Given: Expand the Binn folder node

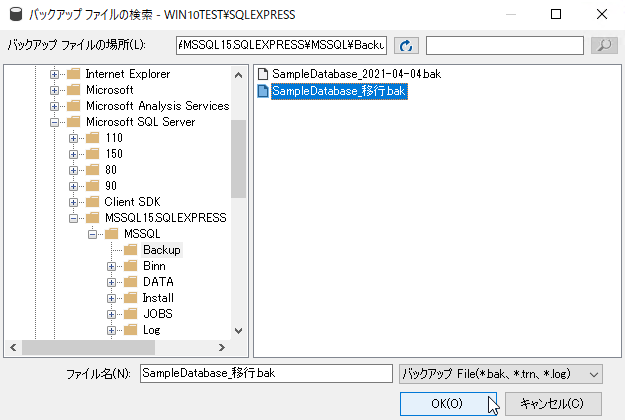Looking at the screenshot, I should (x=112, y=266).
